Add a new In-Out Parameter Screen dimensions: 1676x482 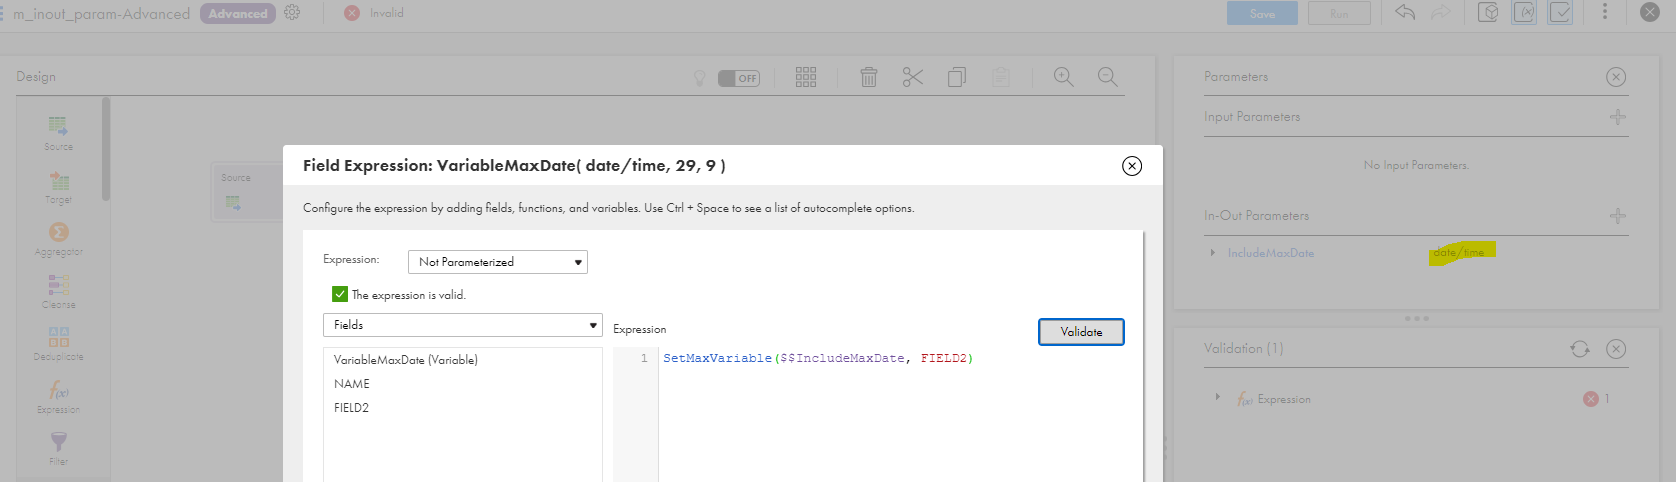pyautogui.click(x=1618, y=216)
